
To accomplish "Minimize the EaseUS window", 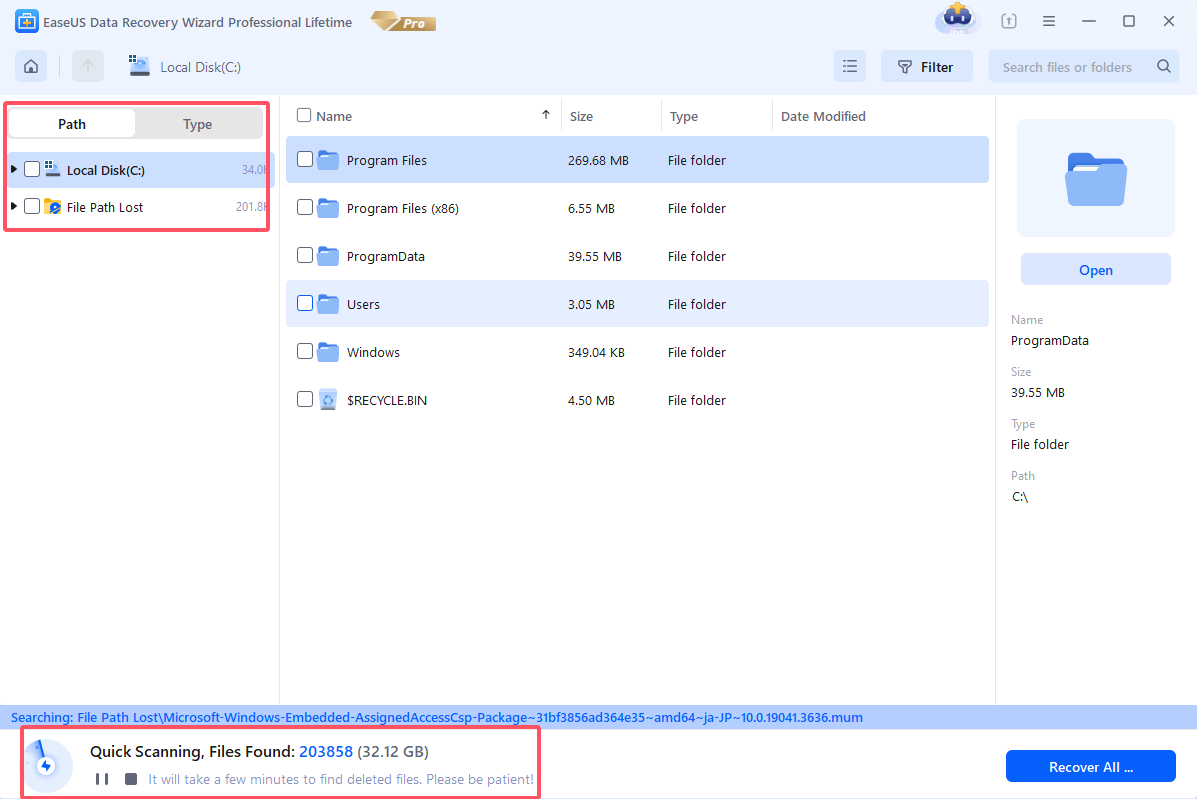I will click(x=1089, y=21).
